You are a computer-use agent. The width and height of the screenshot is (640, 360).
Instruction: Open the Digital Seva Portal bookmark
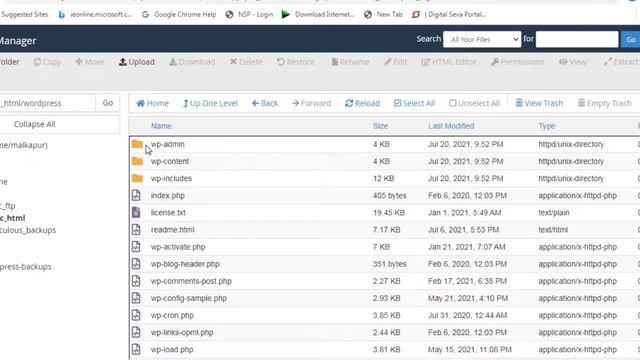449,14
